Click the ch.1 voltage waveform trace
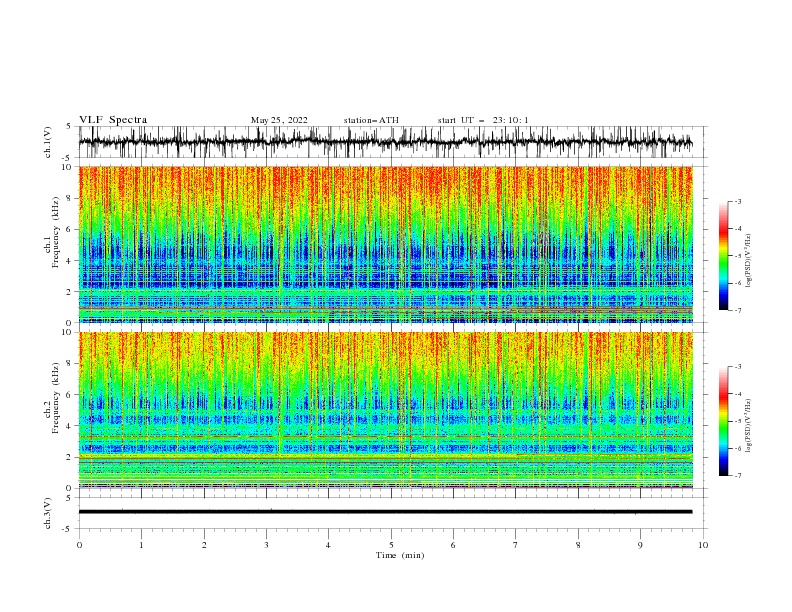Screen dimensions: 792x612 point(385,142)
